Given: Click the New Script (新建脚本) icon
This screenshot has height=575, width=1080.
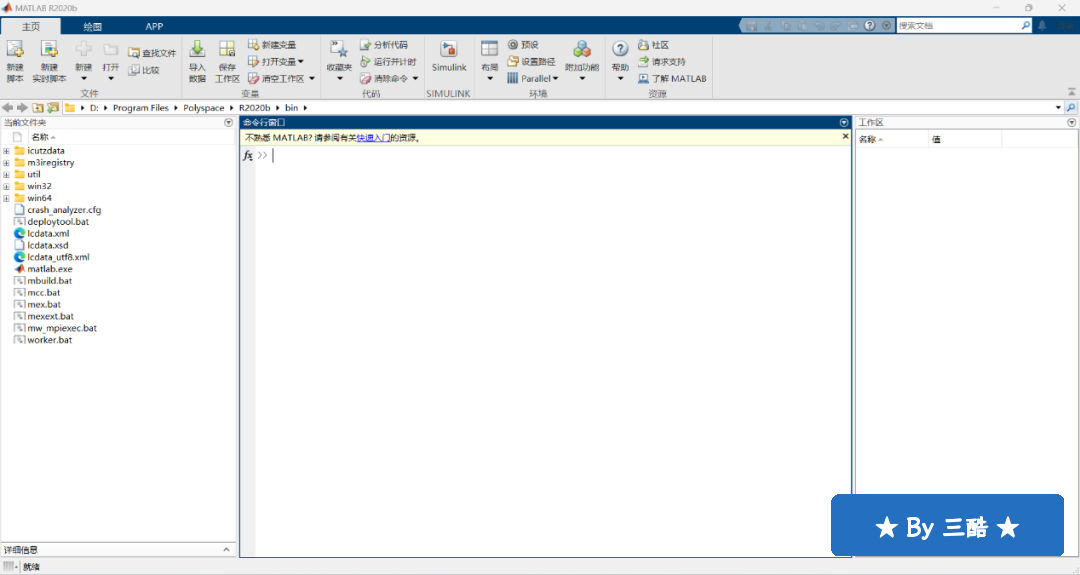Looking at the screenshot, I should pyautogui.click(x=15, y=61).
